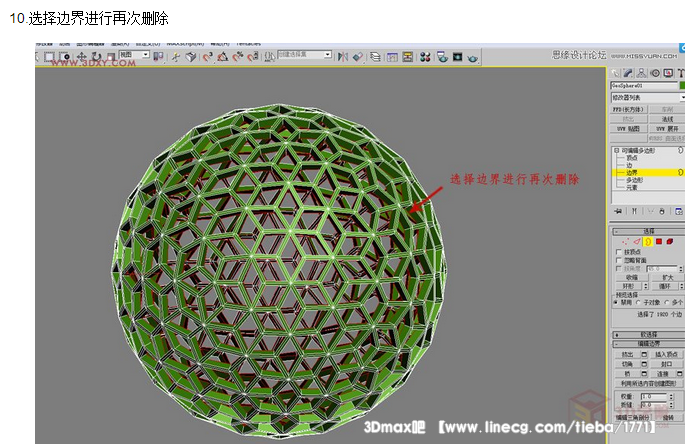Open the Rendered Frame Window icon

457,56
